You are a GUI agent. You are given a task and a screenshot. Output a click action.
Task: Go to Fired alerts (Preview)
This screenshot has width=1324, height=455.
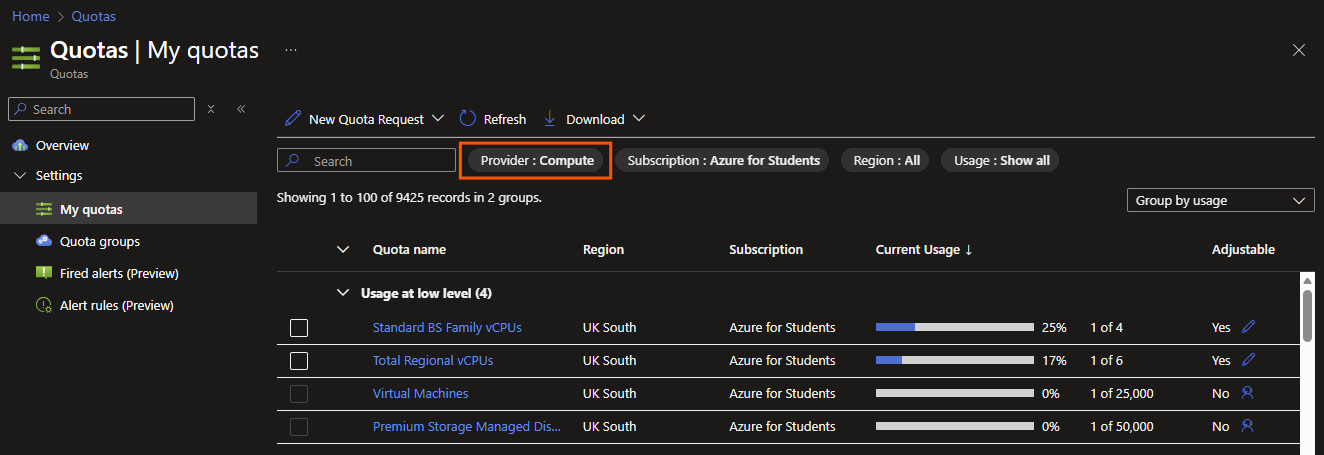pos(118,273)
